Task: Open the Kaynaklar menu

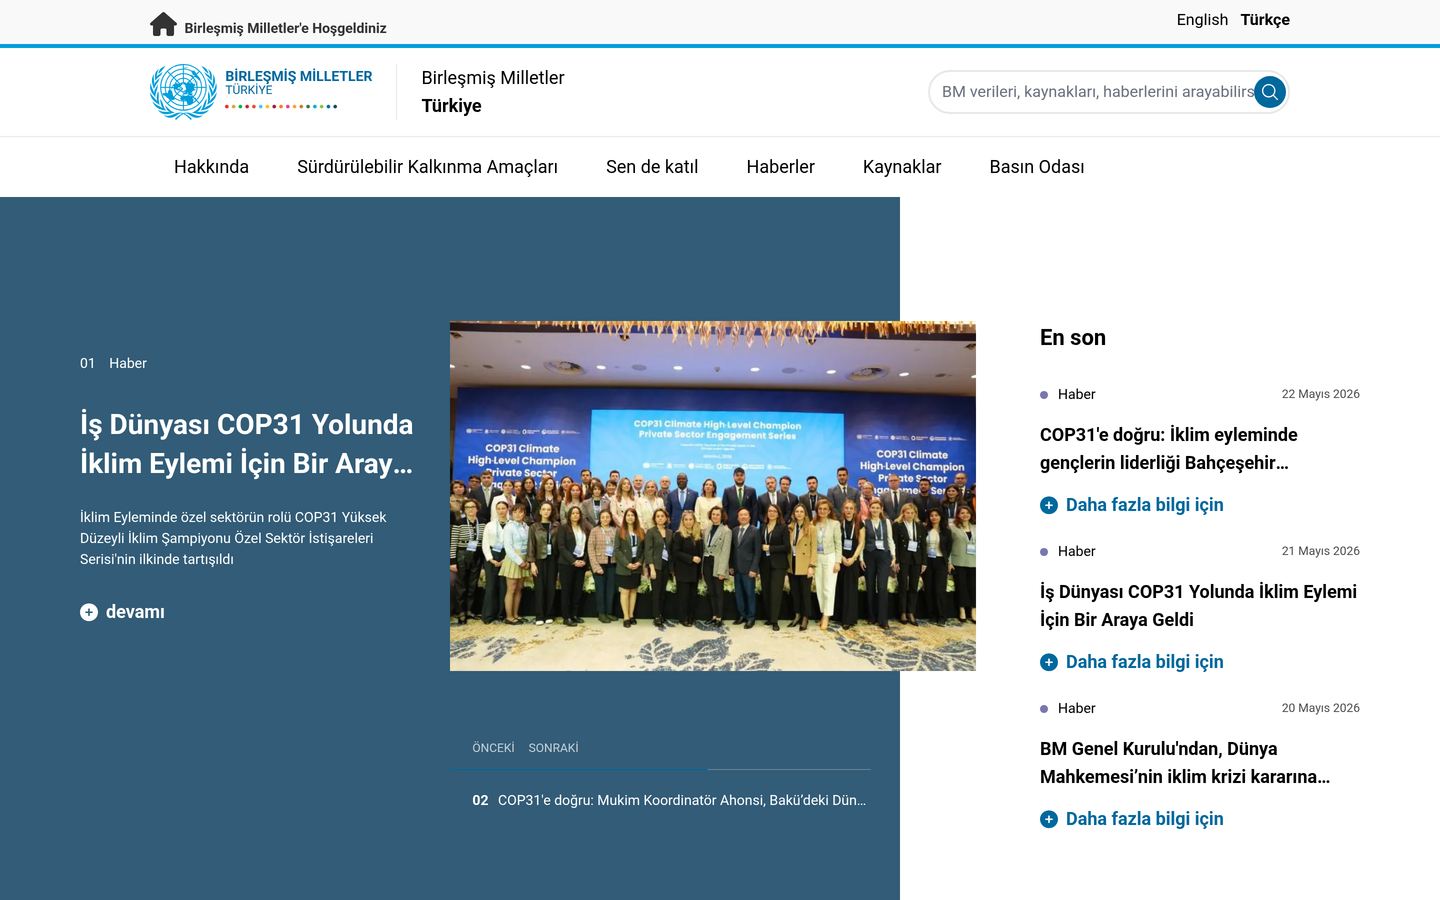Action: pos(902,167)
